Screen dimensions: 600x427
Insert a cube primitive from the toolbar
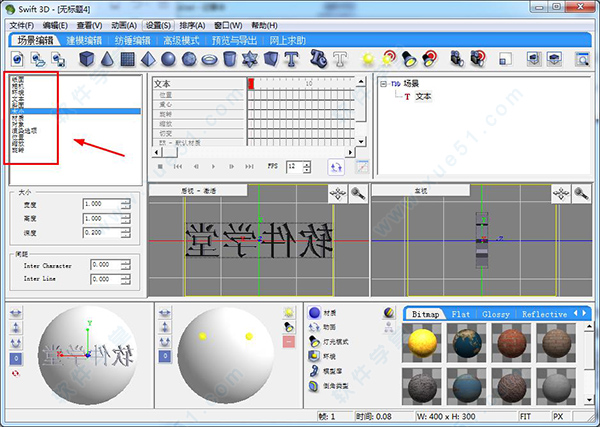click(x=87, y=59)
